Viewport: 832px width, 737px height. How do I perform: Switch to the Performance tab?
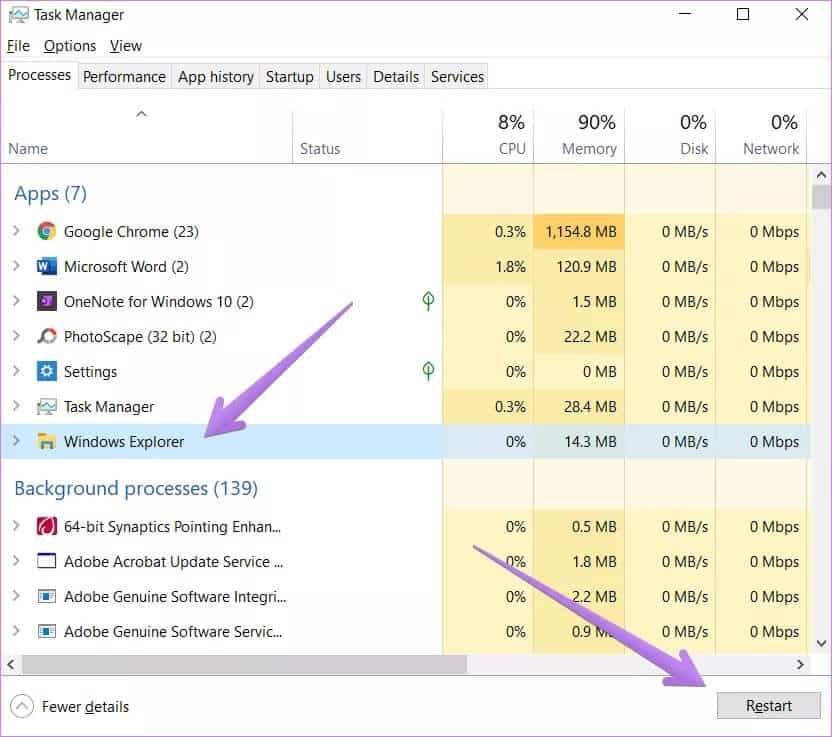[125, 77]
